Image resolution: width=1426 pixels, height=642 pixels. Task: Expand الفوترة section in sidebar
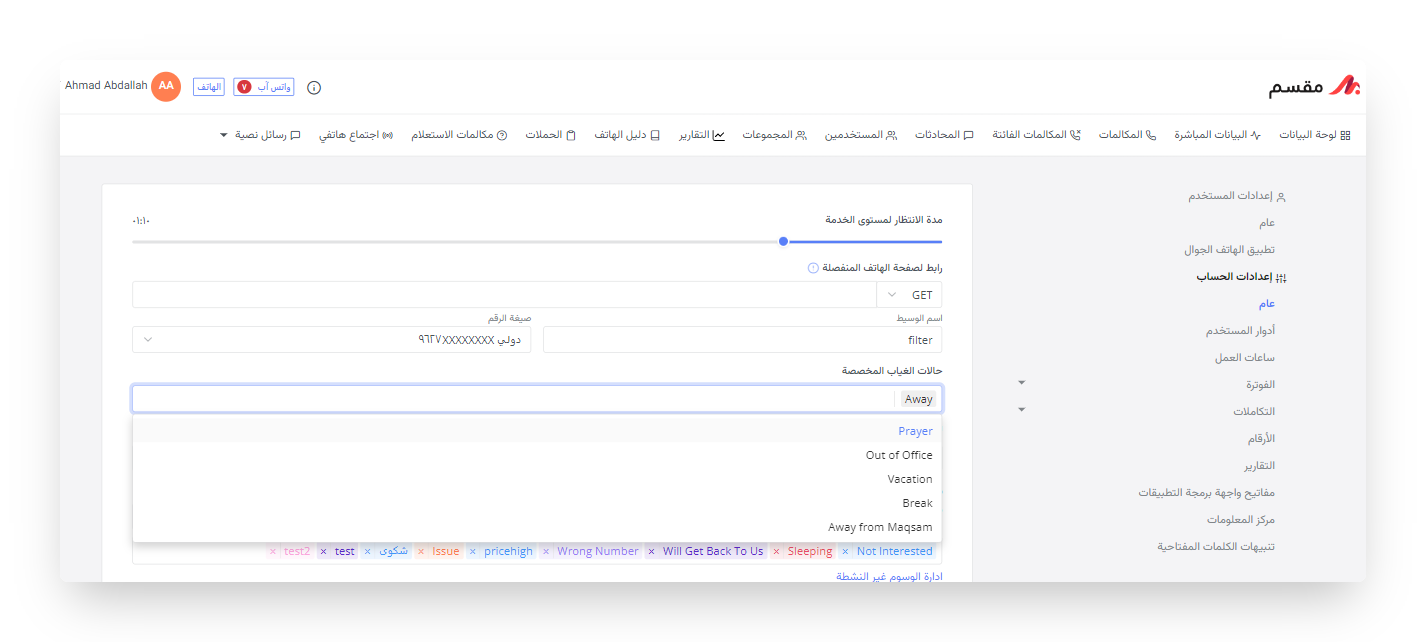click(x=1021, y=383)
